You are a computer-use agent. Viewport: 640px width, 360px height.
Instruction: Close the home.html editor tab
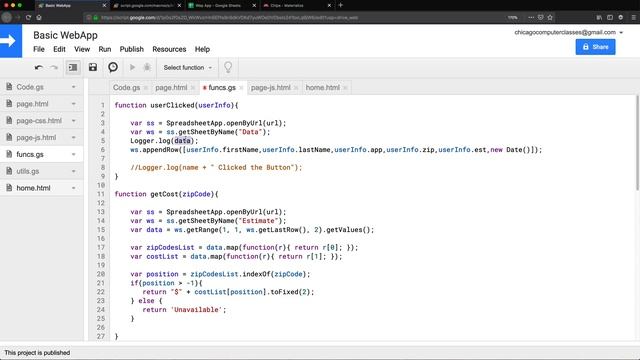[x=345, y=88]
